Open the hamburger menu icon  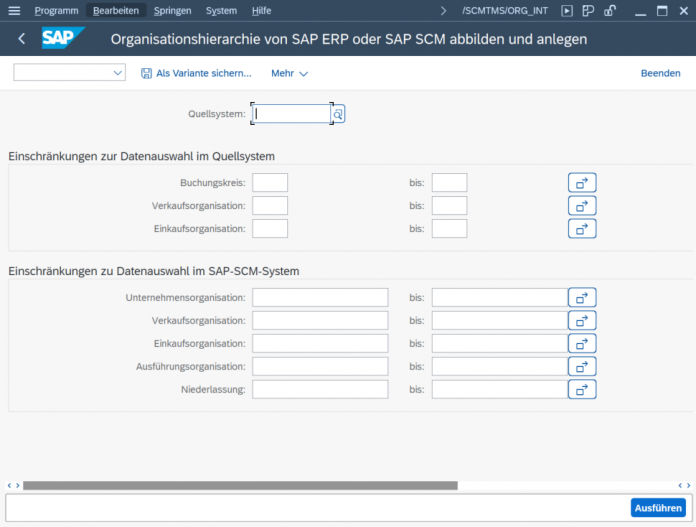coord(14,11)
